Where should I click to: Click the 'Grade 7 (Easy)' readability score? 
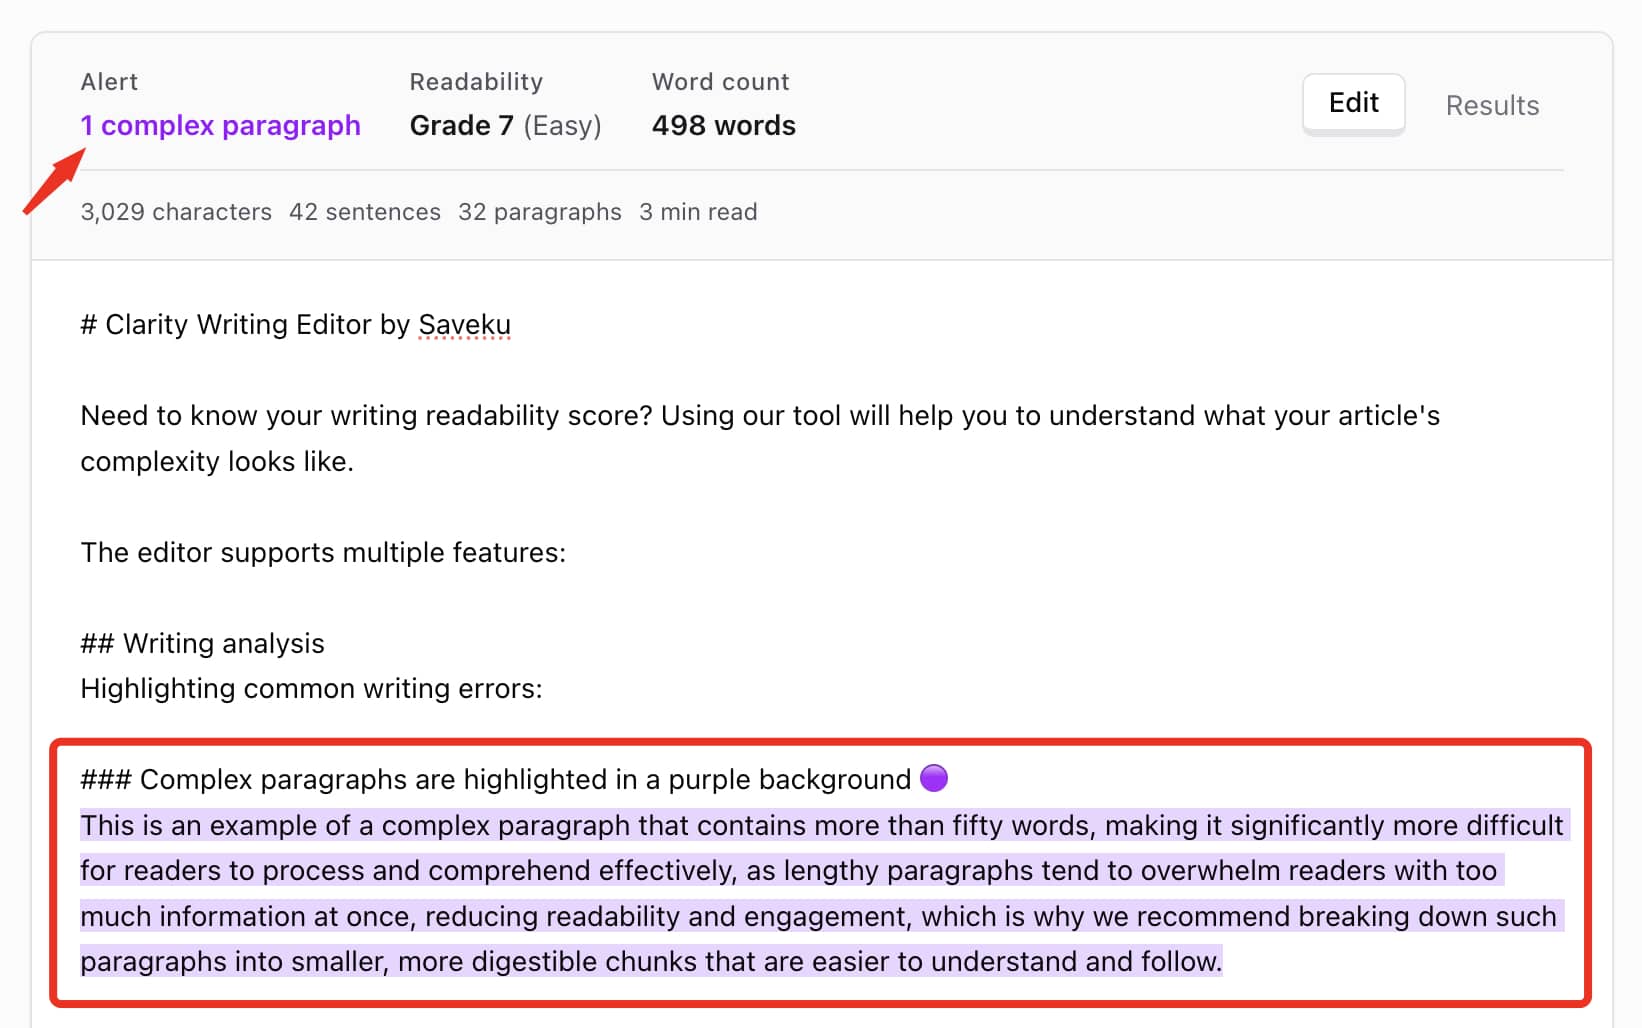[505, 126]
